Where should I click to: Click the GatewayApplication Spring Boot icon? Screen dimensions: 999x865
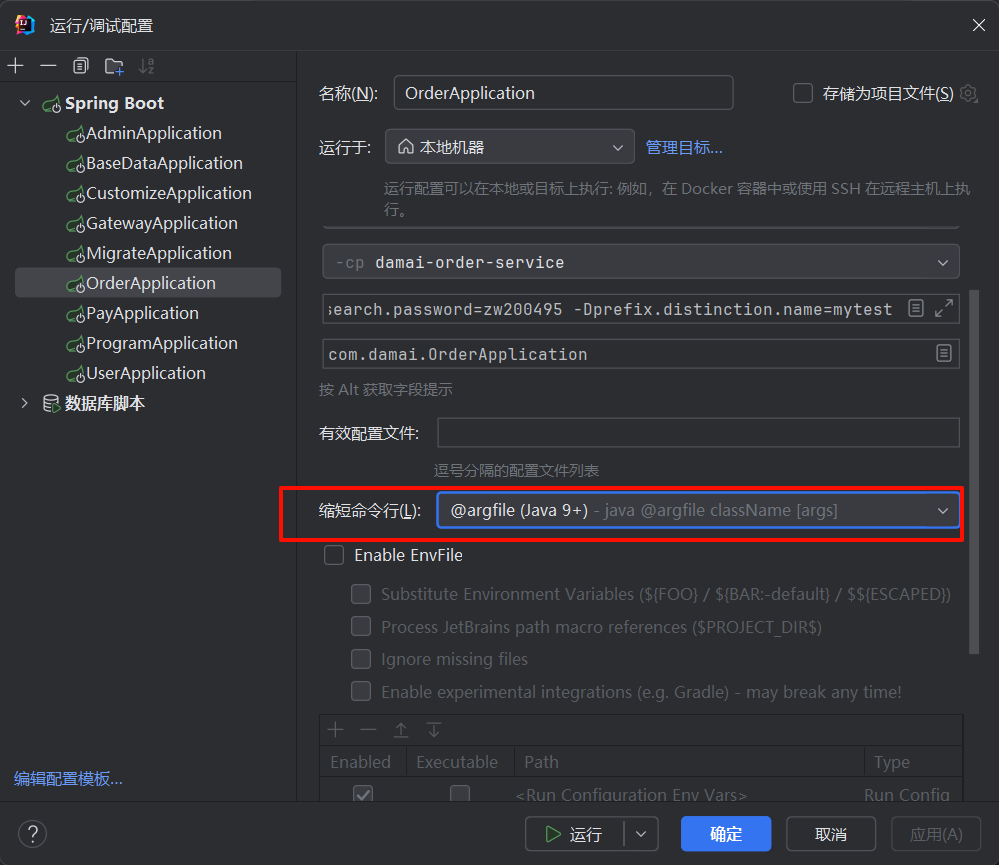[76, 224]
